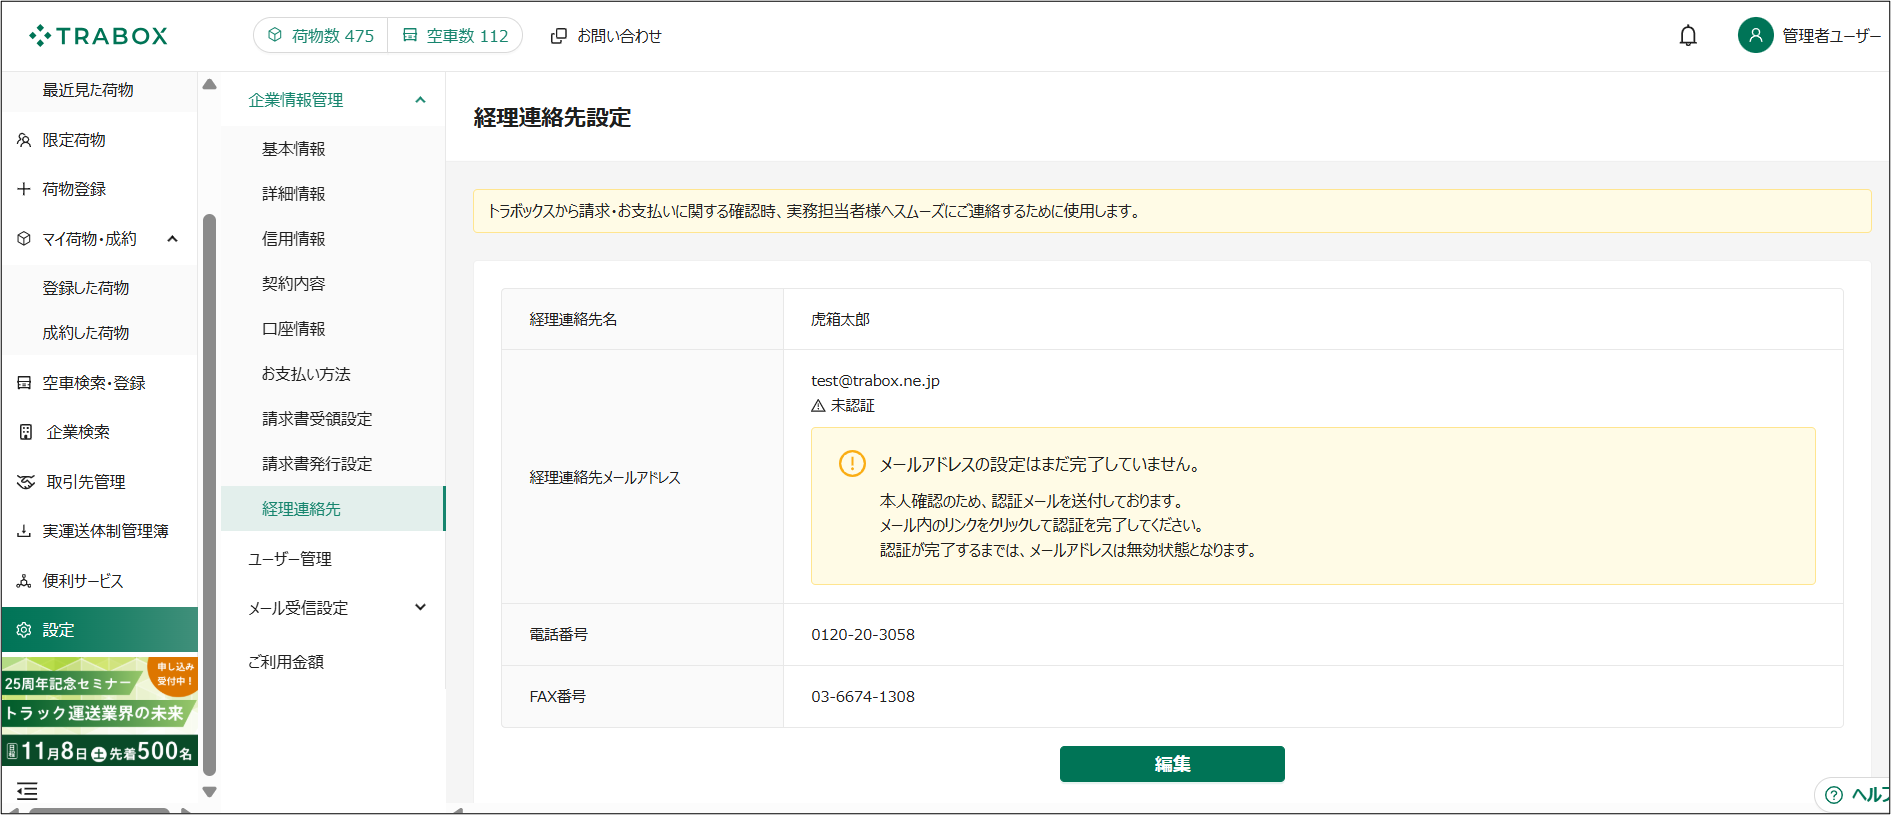Select 経理連絡先 menu item
This screenshot has height=815, width=1891.
click(x=333, y=509)
